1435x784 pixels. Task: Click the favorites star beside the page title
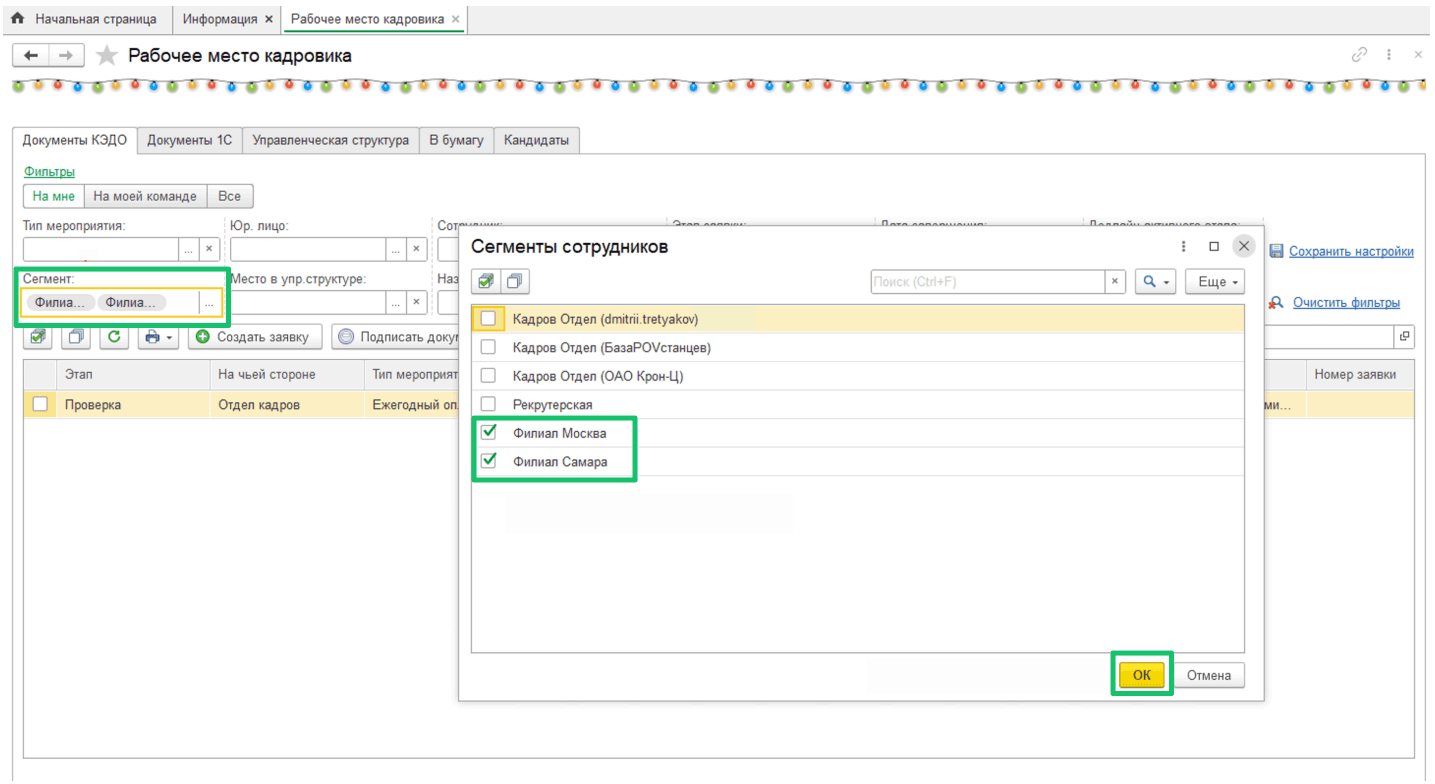coord(107,56)
